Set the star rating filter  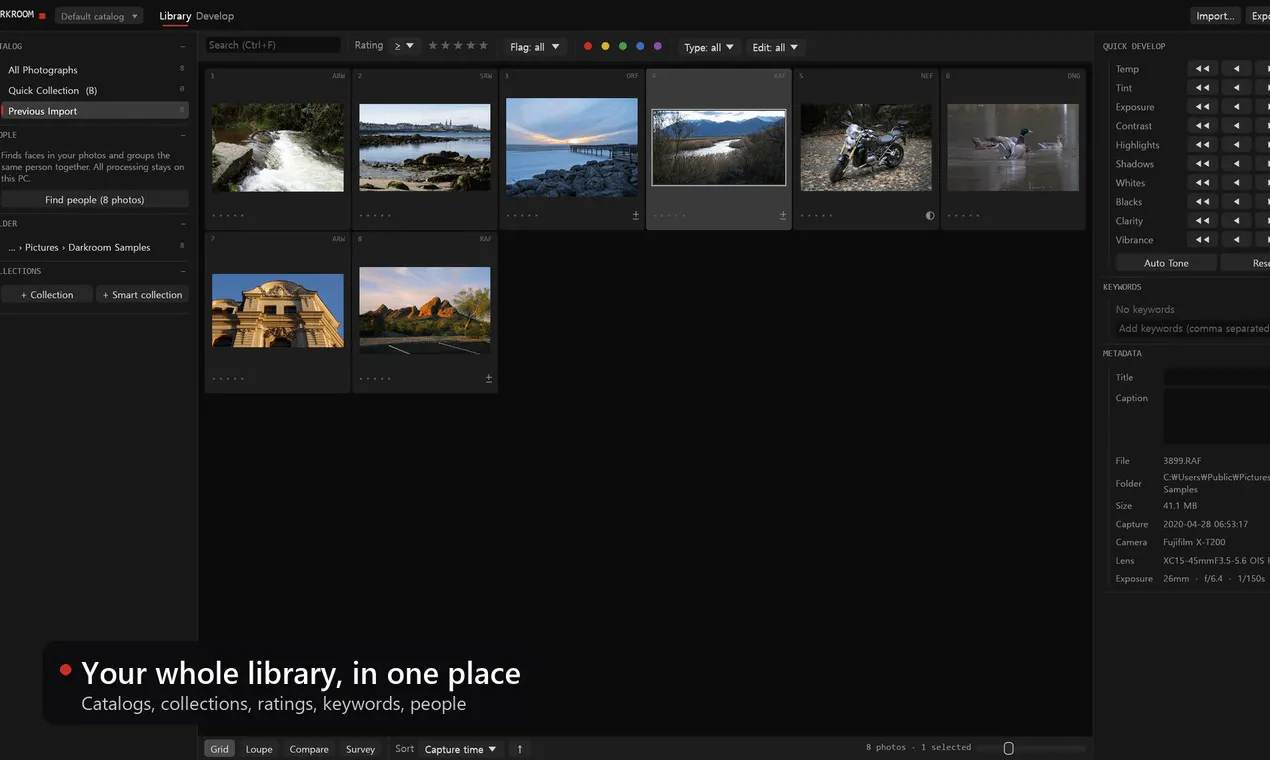point(458,46)
